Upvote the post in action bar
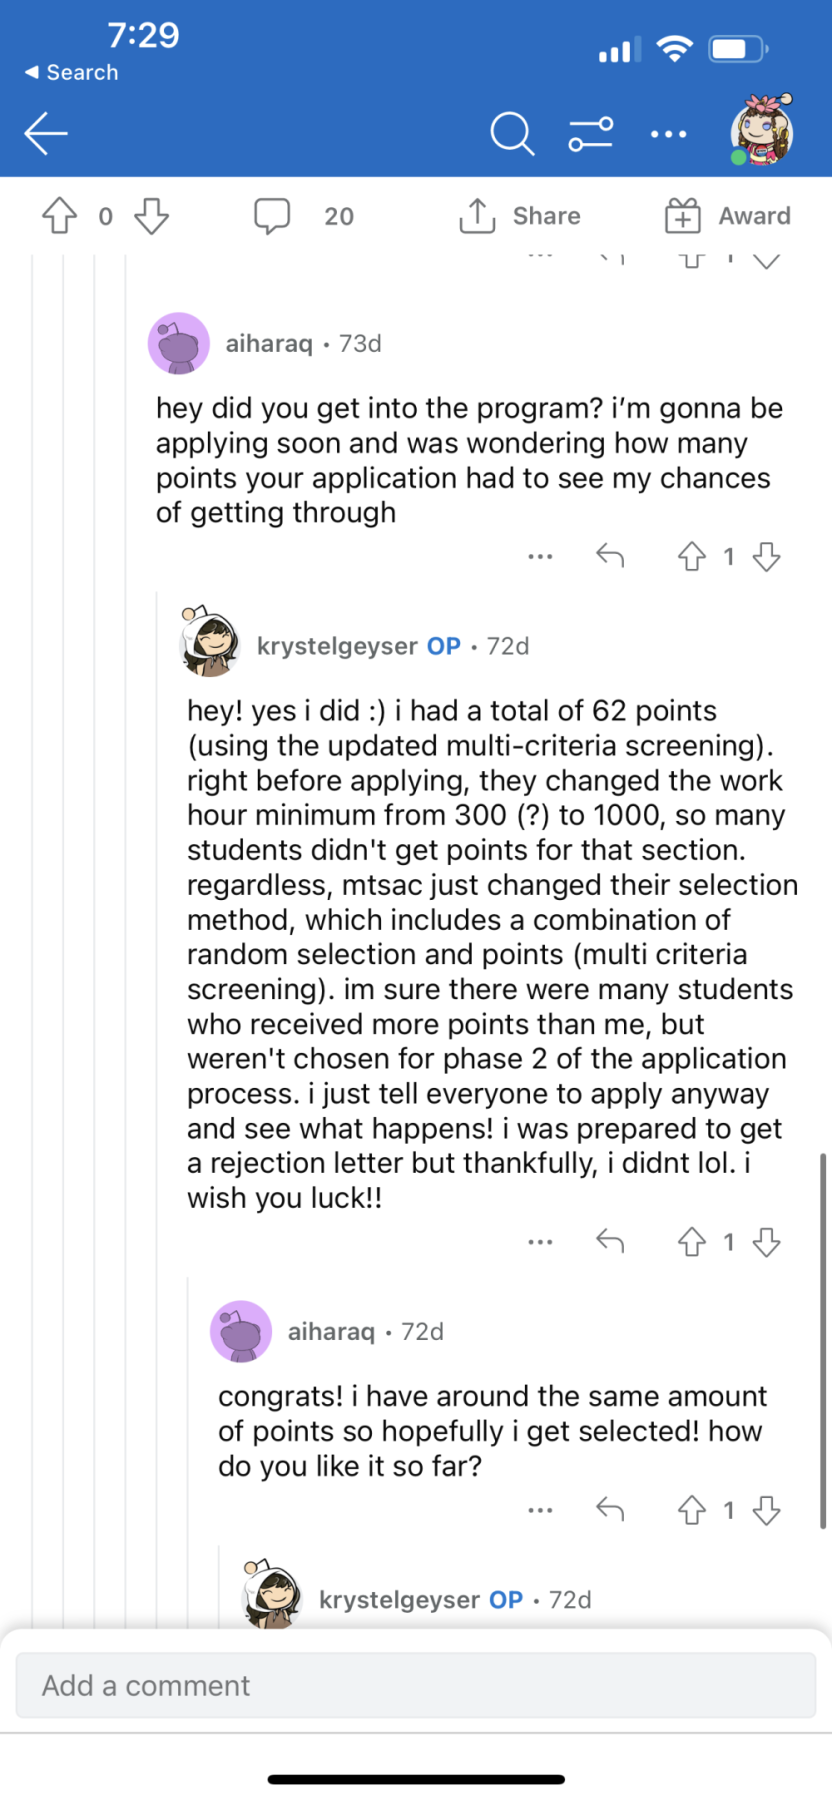The image size is (832, 1800). (60, 216)
